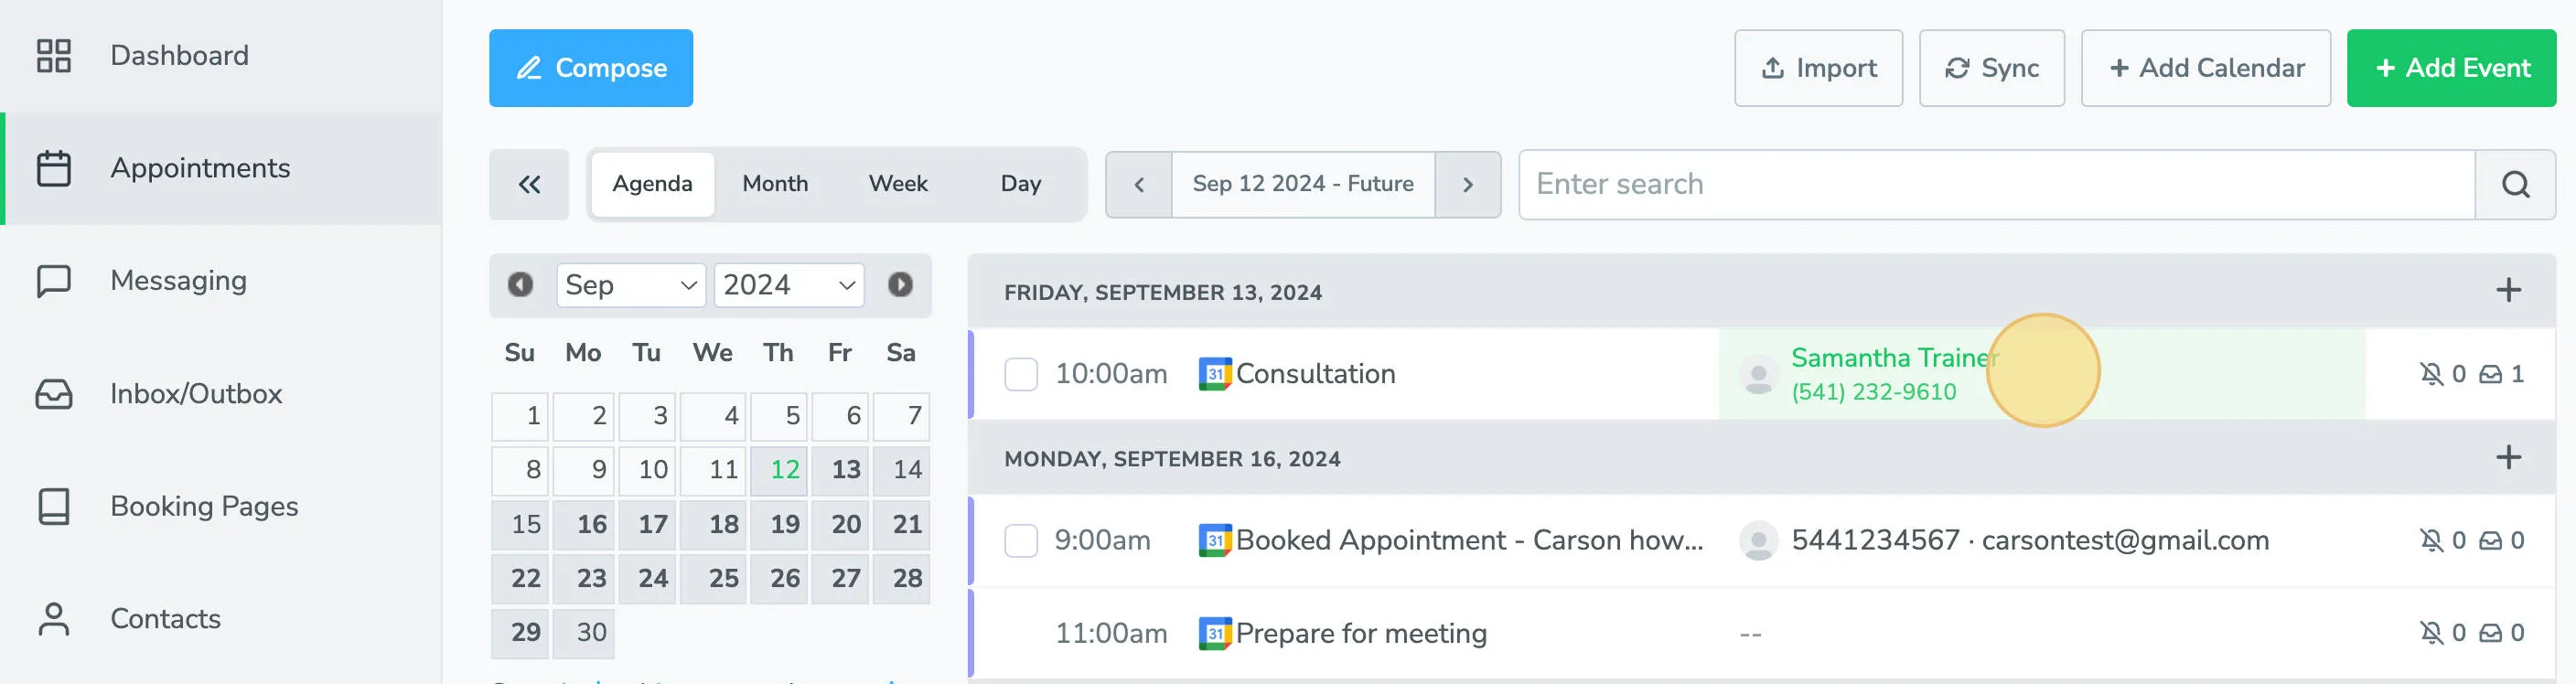Select the Week tab
2576x684 pixels.
pos(897,183)
